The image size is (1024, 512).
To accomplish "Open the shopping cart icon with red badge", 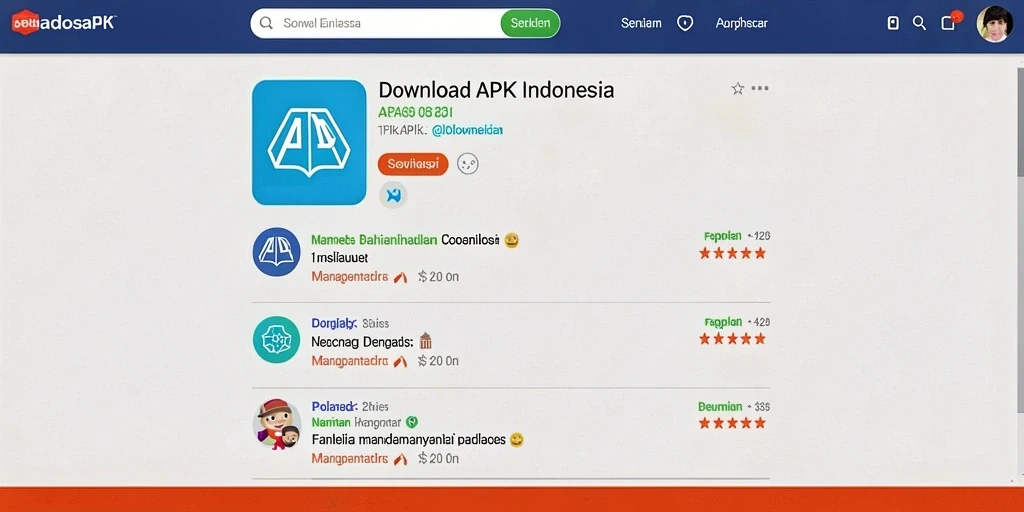I will tap(949, 22).
